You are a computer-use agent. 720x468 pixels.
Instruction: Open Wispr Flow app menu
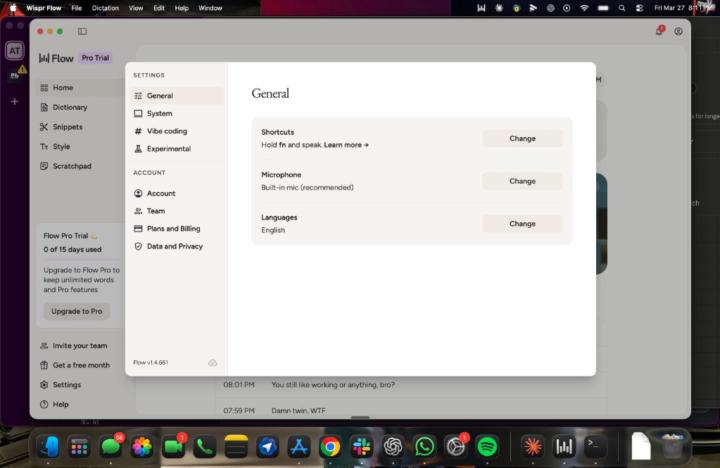pyautogui.click(x=44, y=8)
